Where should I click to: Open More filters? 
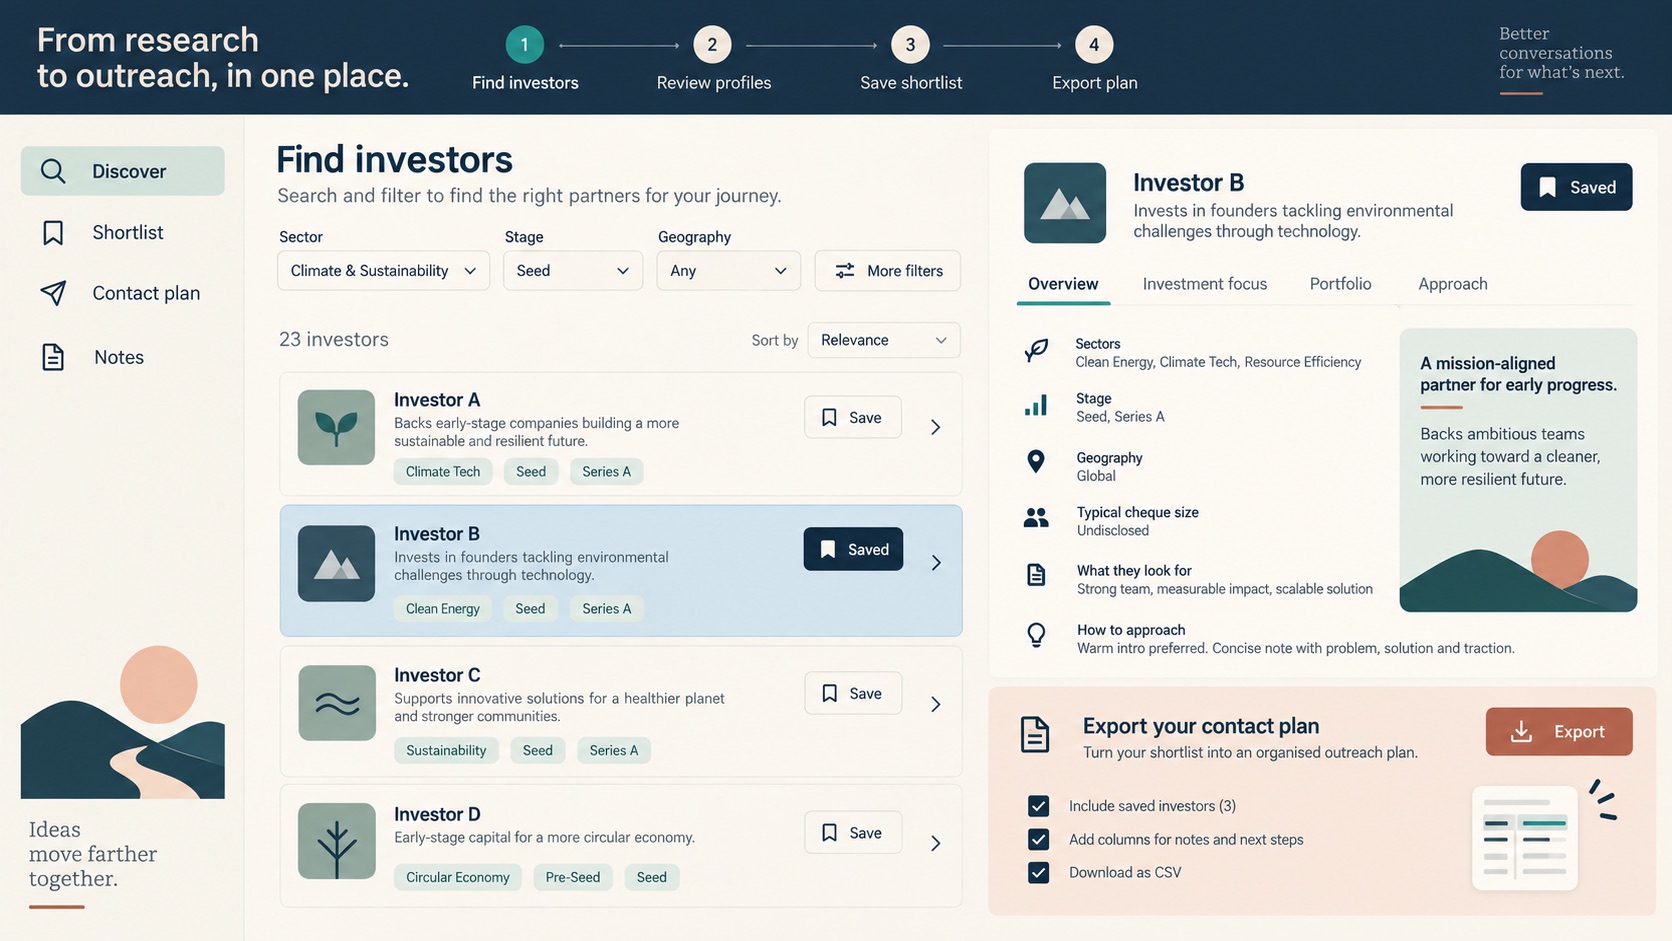tap(888, 270)
